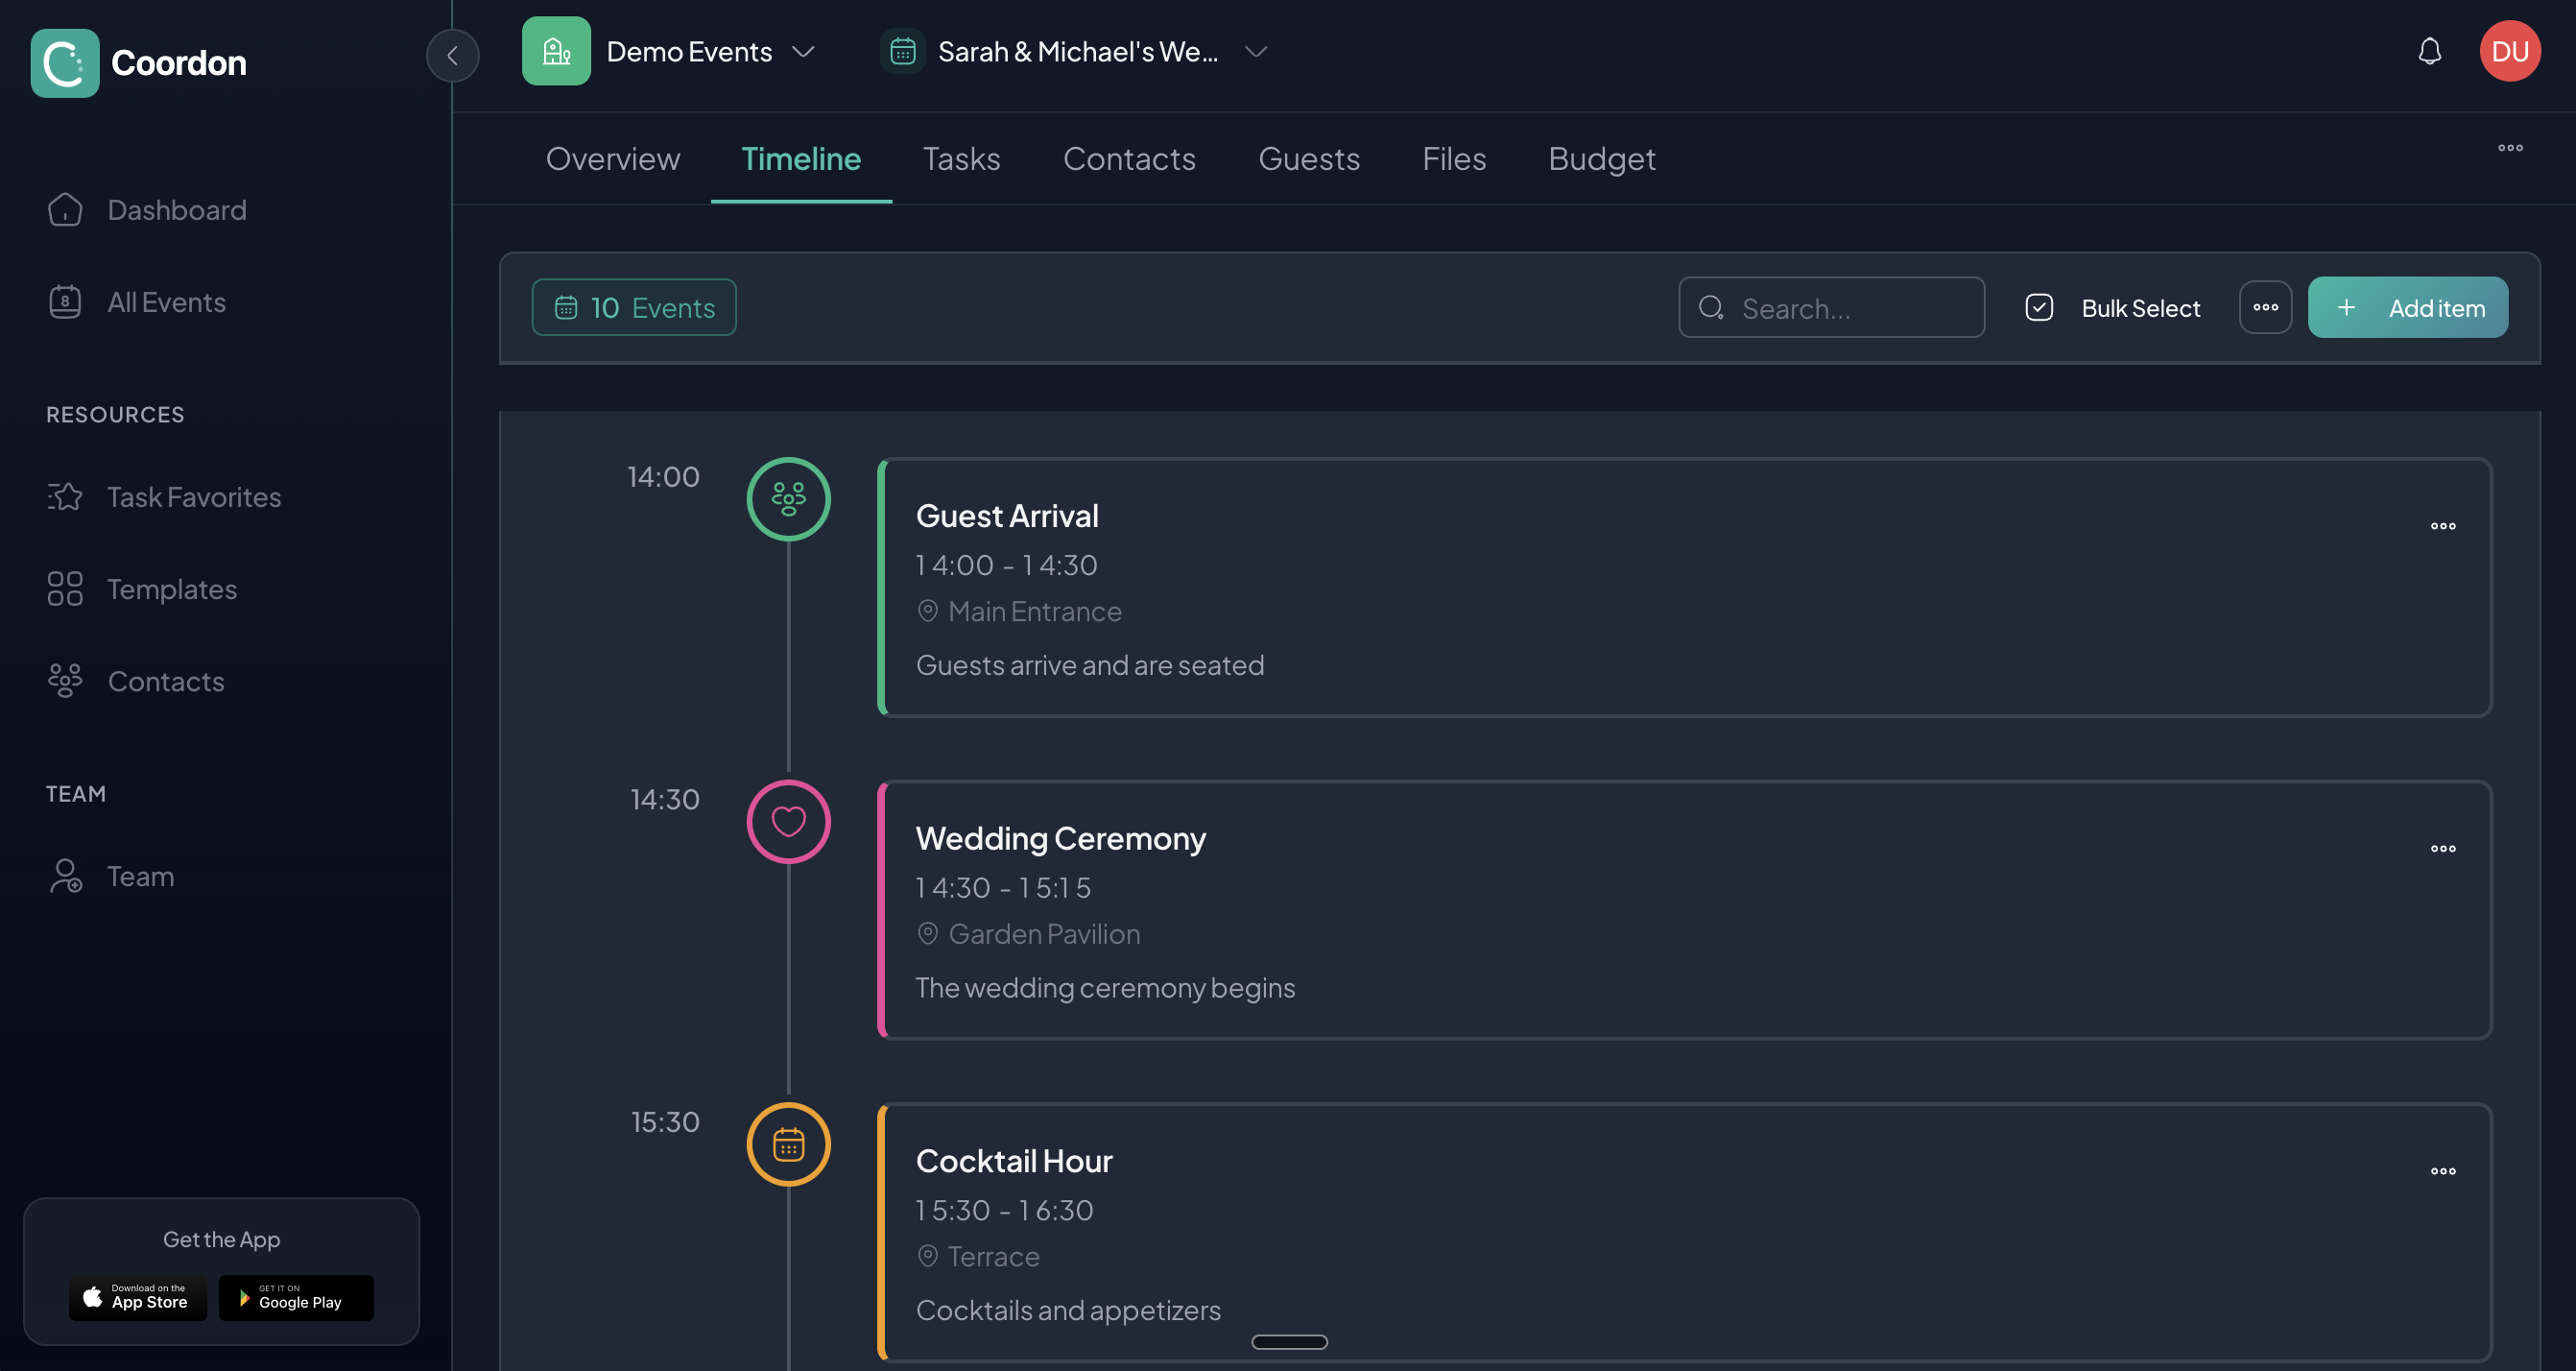
Task: Click the venue icon beside Demo Events
Action: [556, 51]
